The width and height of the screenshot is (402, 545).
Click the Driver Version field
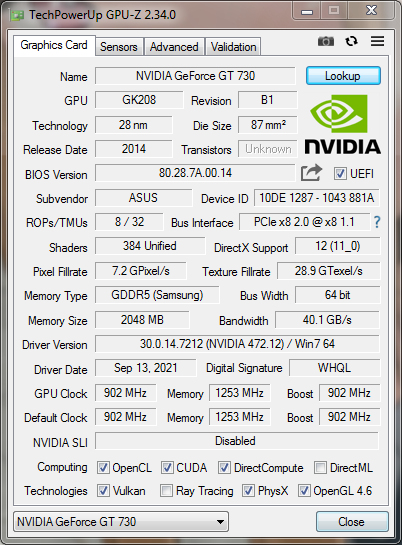[x=237, y=344]
